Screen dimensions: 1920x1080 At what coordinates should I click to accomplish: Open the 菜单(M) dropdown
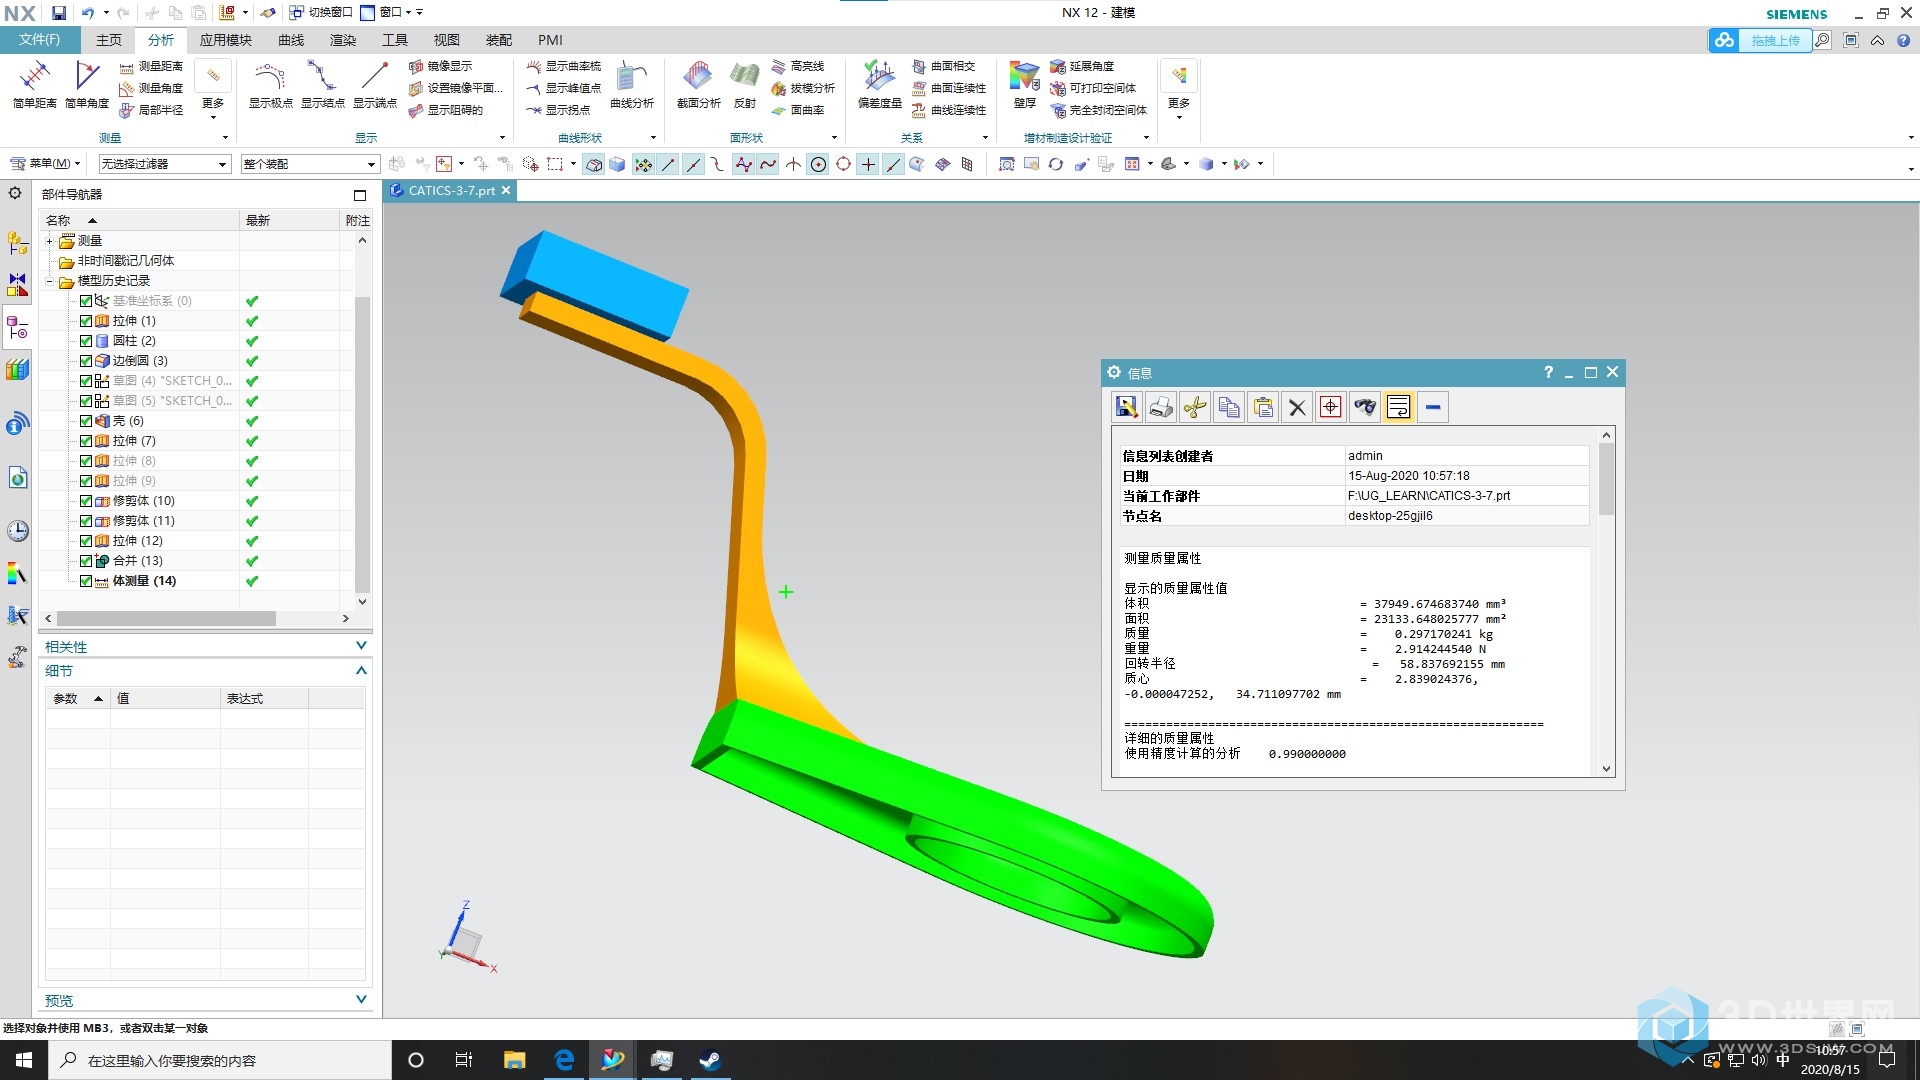[x=46, y=163]
